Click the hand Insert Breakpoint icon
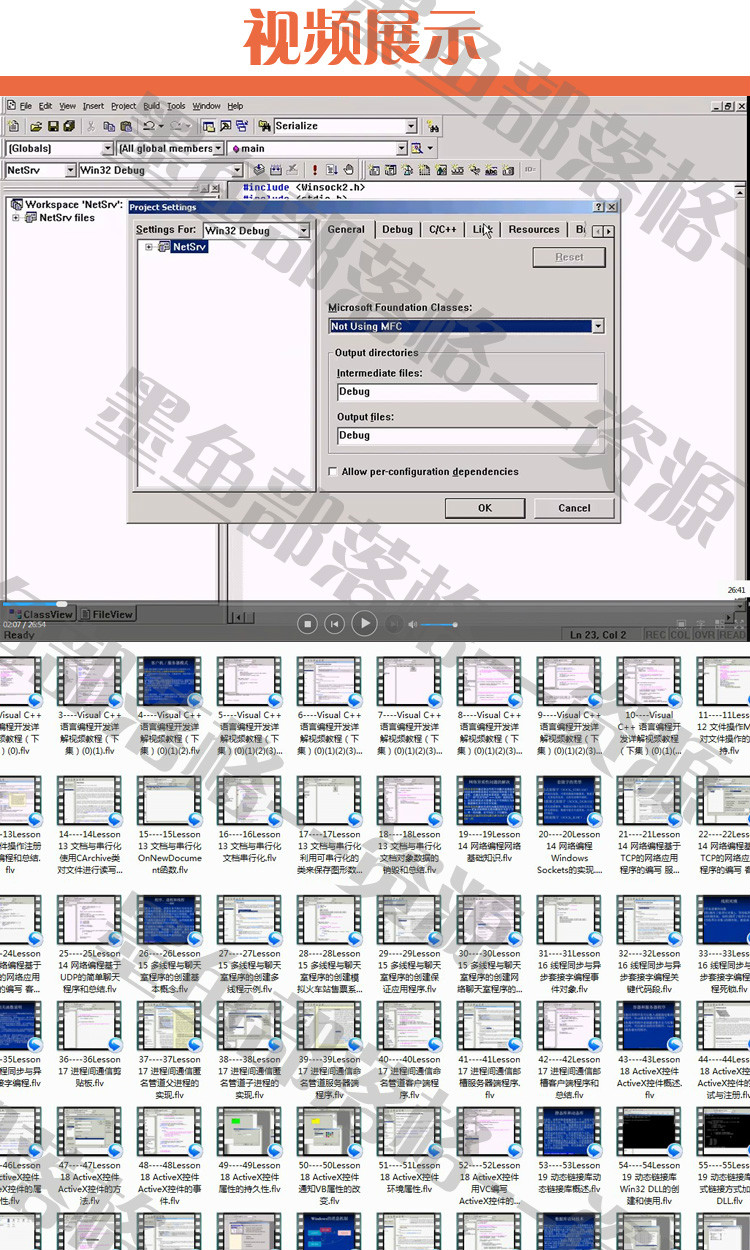Image resolution: width=750 pixels, height=1250 pixels. (x=348, y=170)
